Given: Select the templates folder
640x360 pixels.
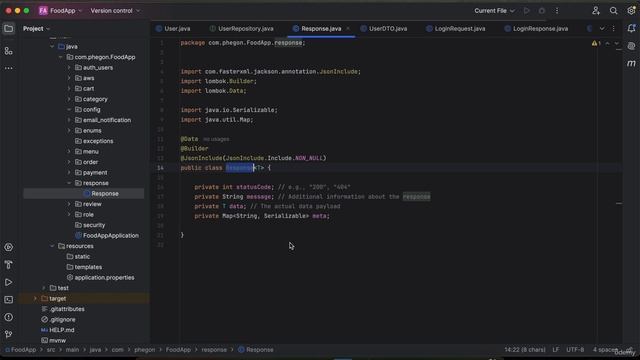Looking at the screenshot, I should click(84, 267).
